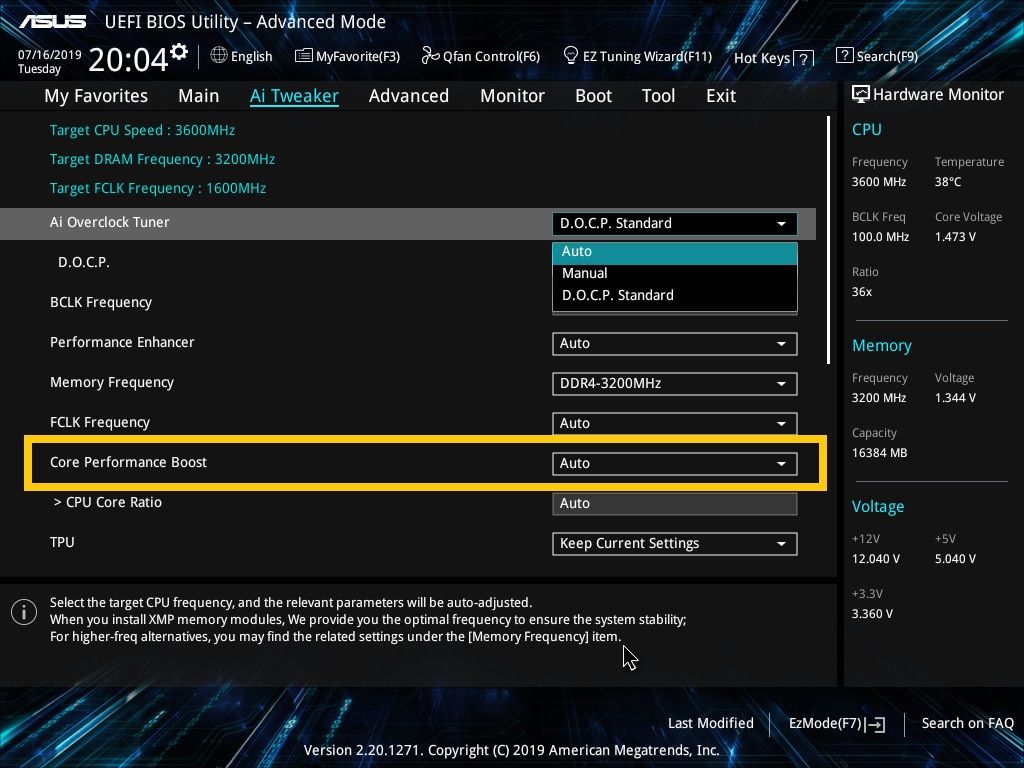The image size is (1024, 768).
Task: Click the Memory Frequency label
Action: tap(112, 382)
